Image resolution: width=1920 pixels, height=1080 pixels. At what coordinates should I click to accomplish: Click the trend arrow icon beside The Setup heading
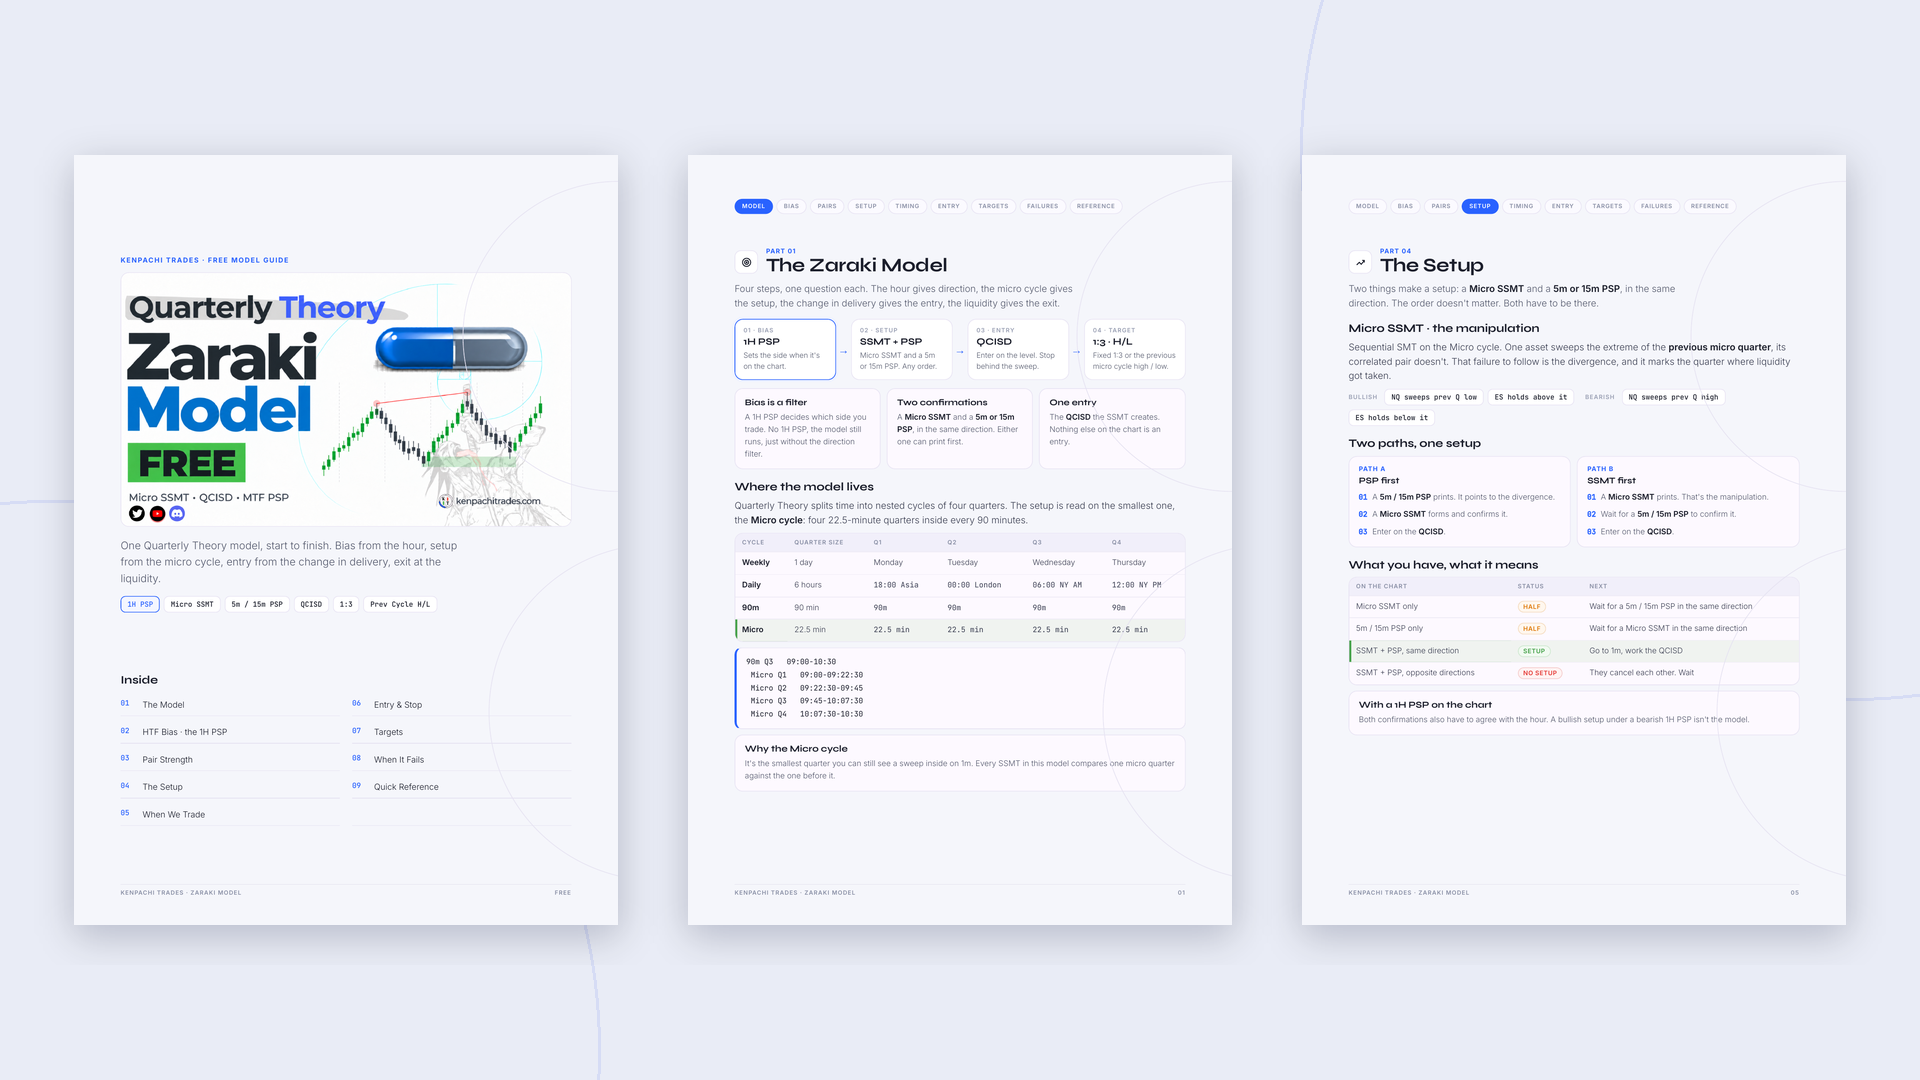1360,263
